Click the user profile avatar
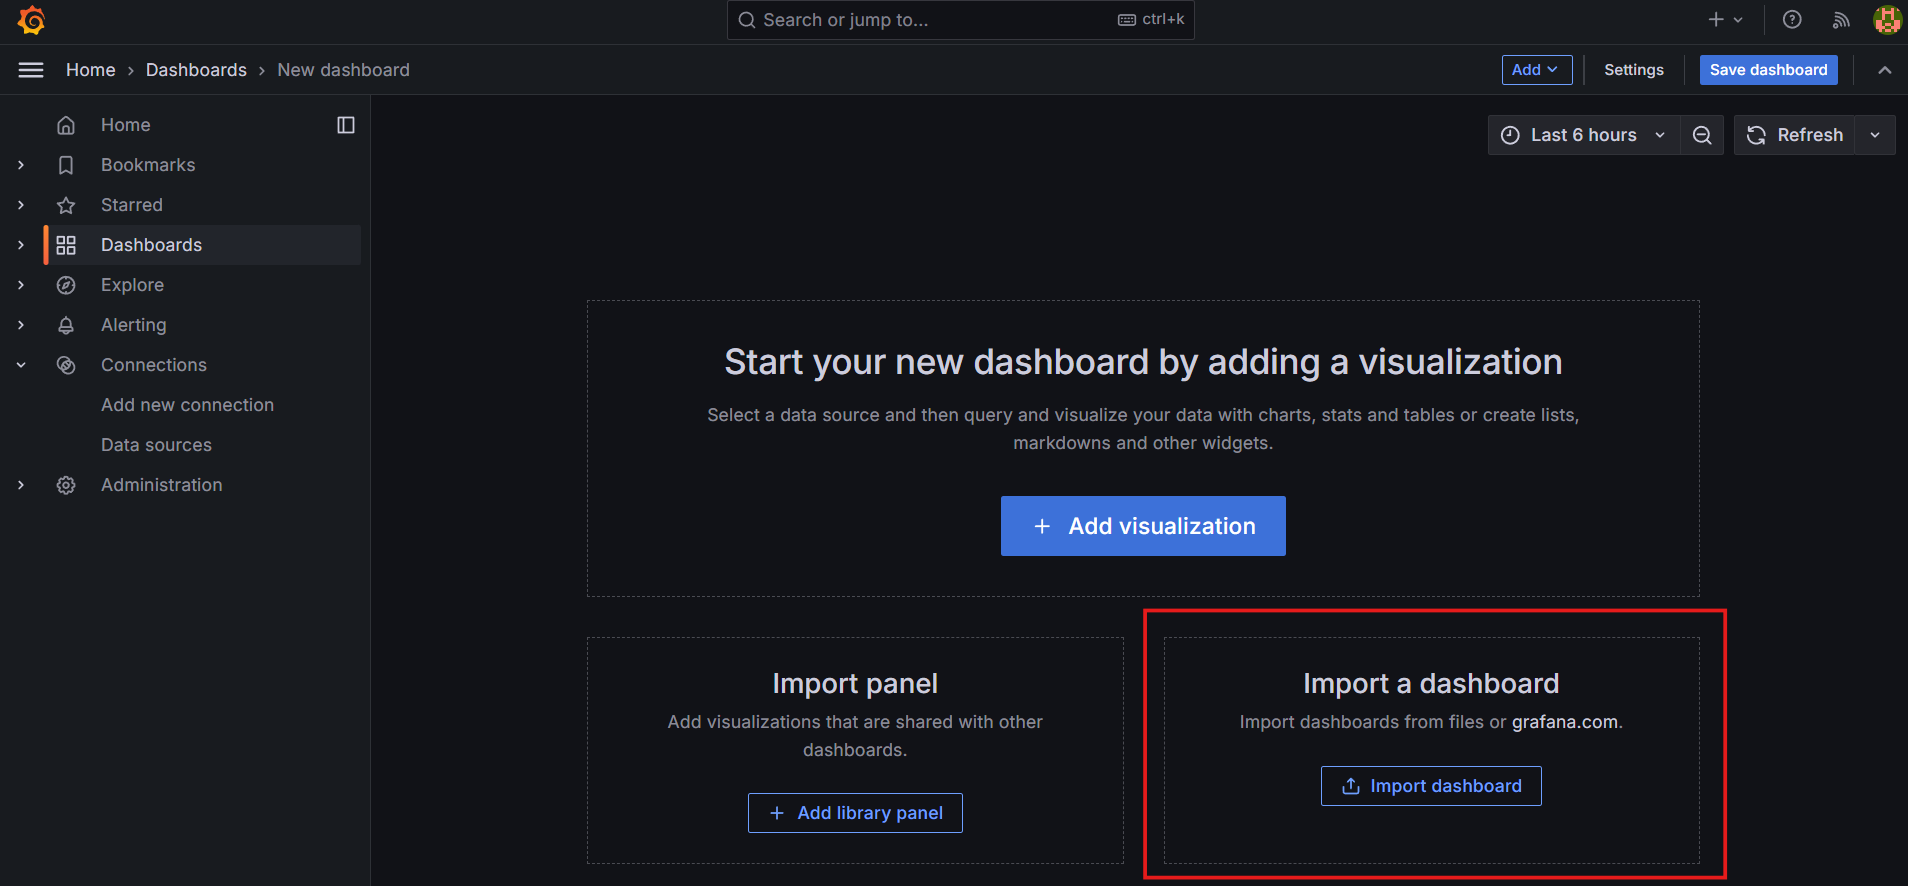The height and width of the screenshot is (886, 1908). [x=1886, y=20]
